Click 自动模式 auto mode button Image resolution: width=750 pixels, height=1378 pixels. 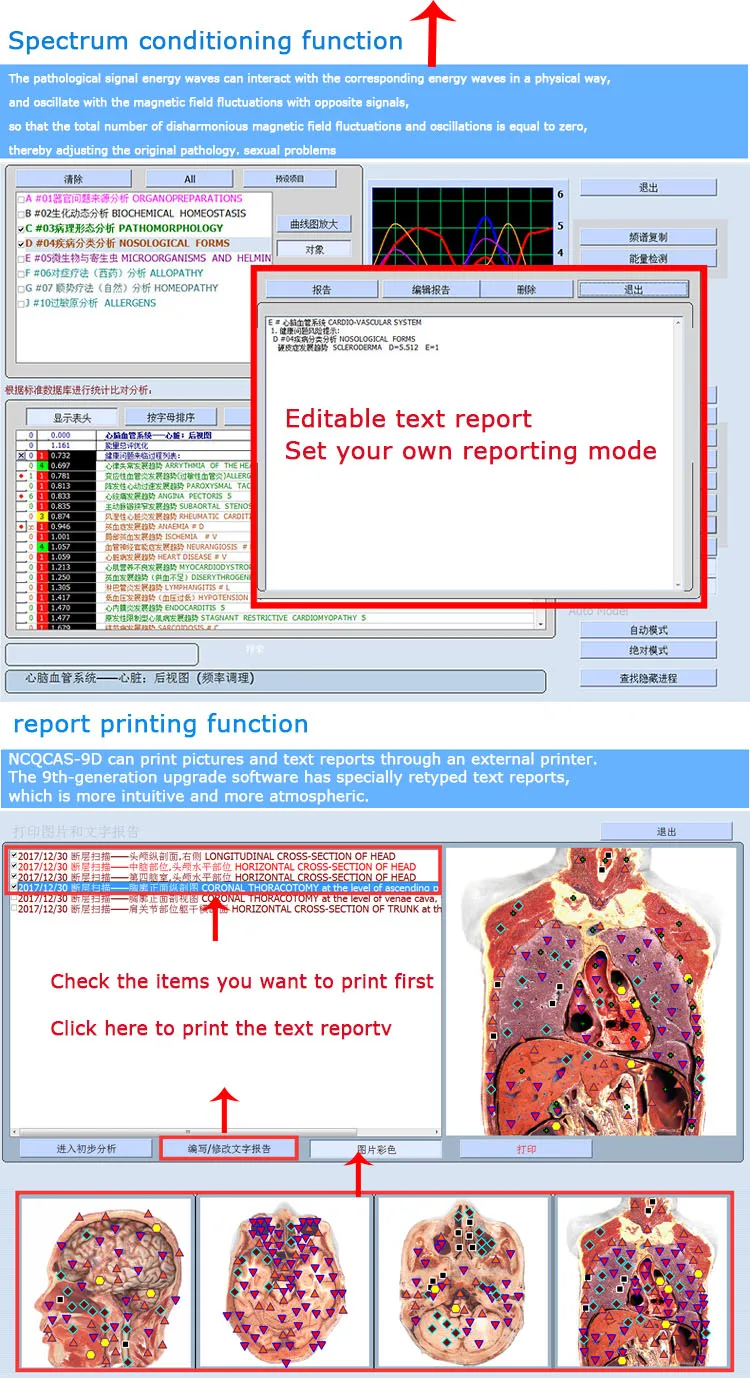click(x=648, y=630)
